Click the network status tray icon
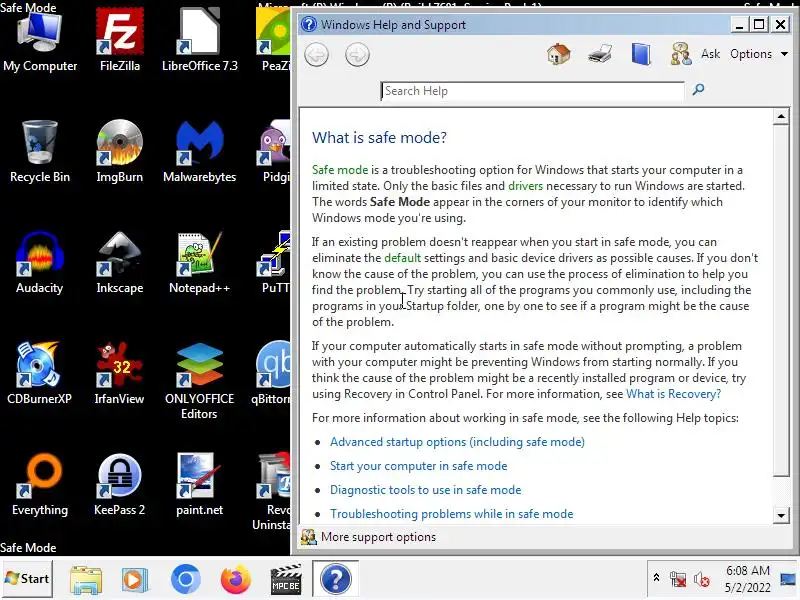This screenshot has width=800, height=600. (x=678, y=579)
